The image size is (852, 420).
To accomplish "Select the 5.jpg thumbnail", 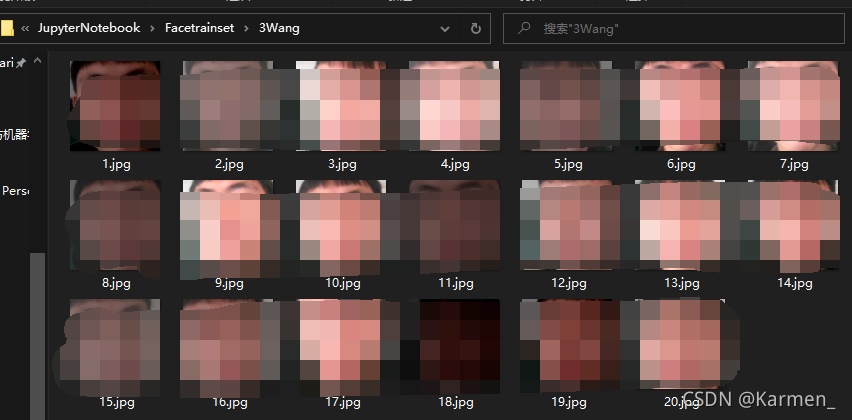I will [x=567, y=106].
